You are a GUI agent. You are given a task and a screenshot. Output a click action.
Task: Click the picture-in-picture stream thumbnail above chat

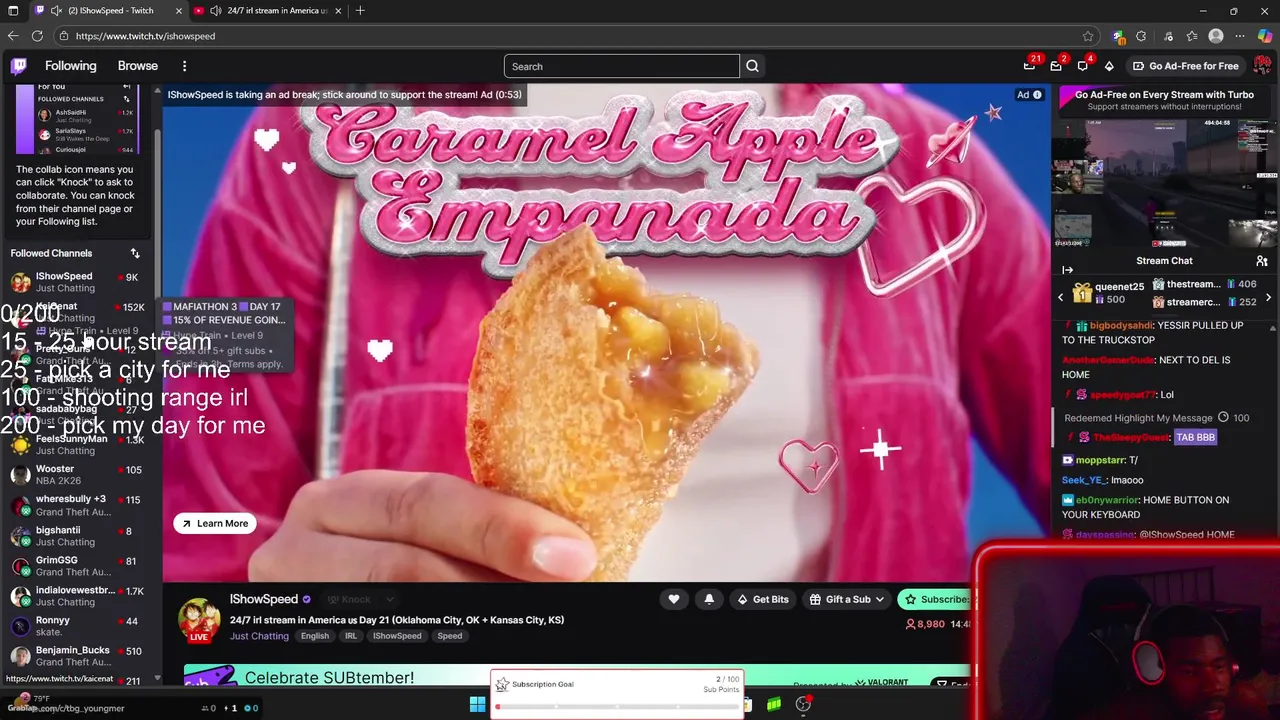click(1165, 183)
